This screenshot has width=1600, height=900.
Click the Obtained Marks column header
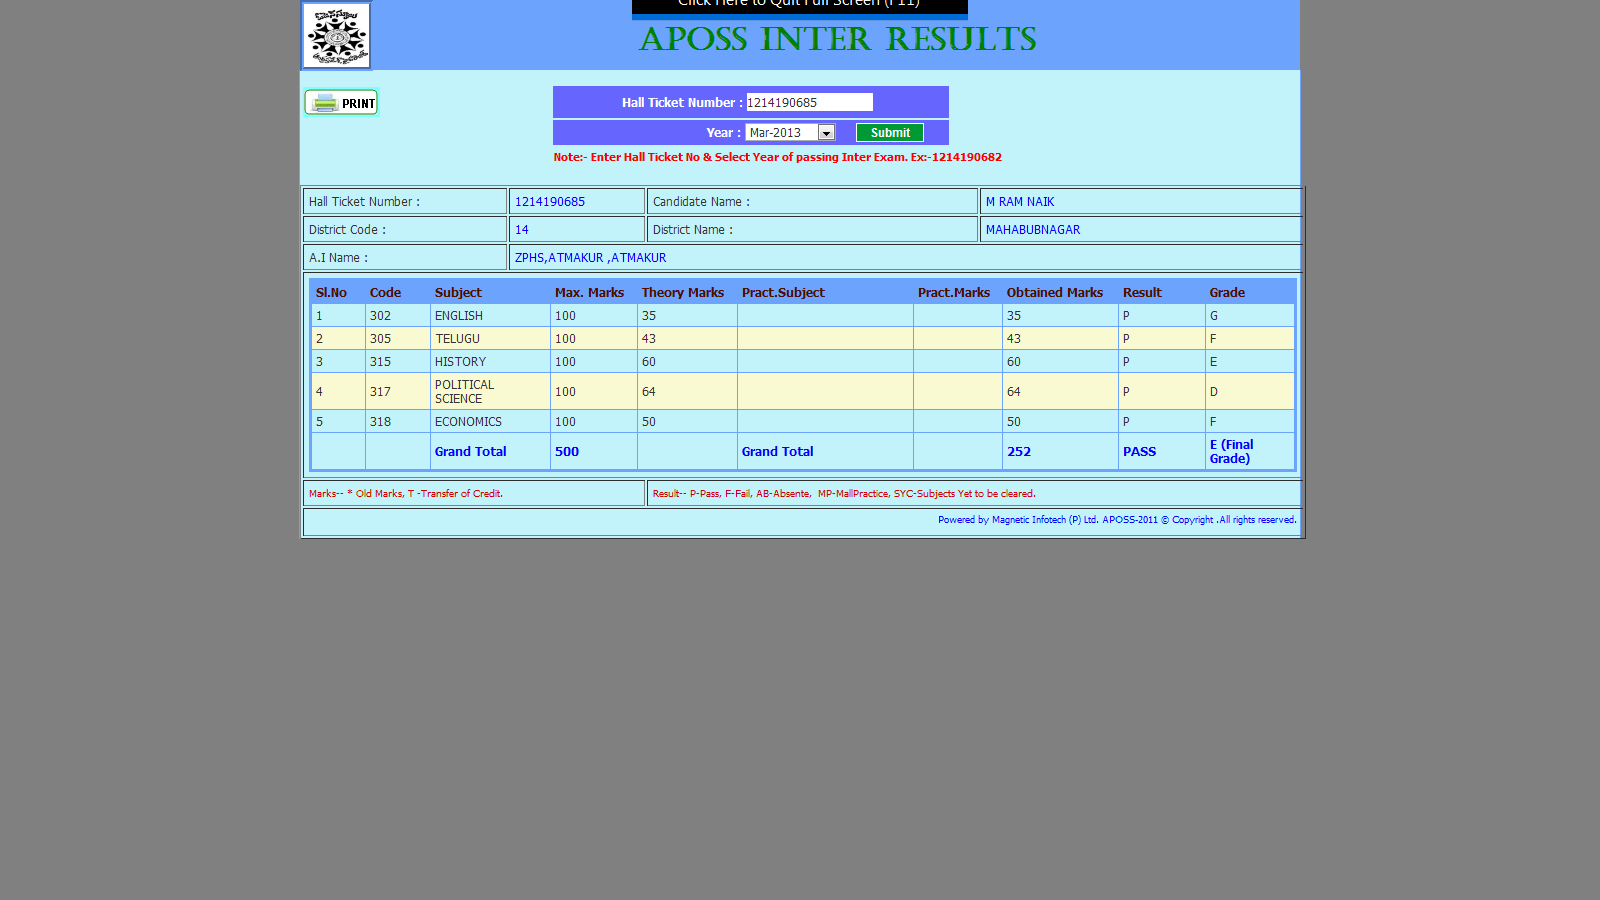[1055, 292]
